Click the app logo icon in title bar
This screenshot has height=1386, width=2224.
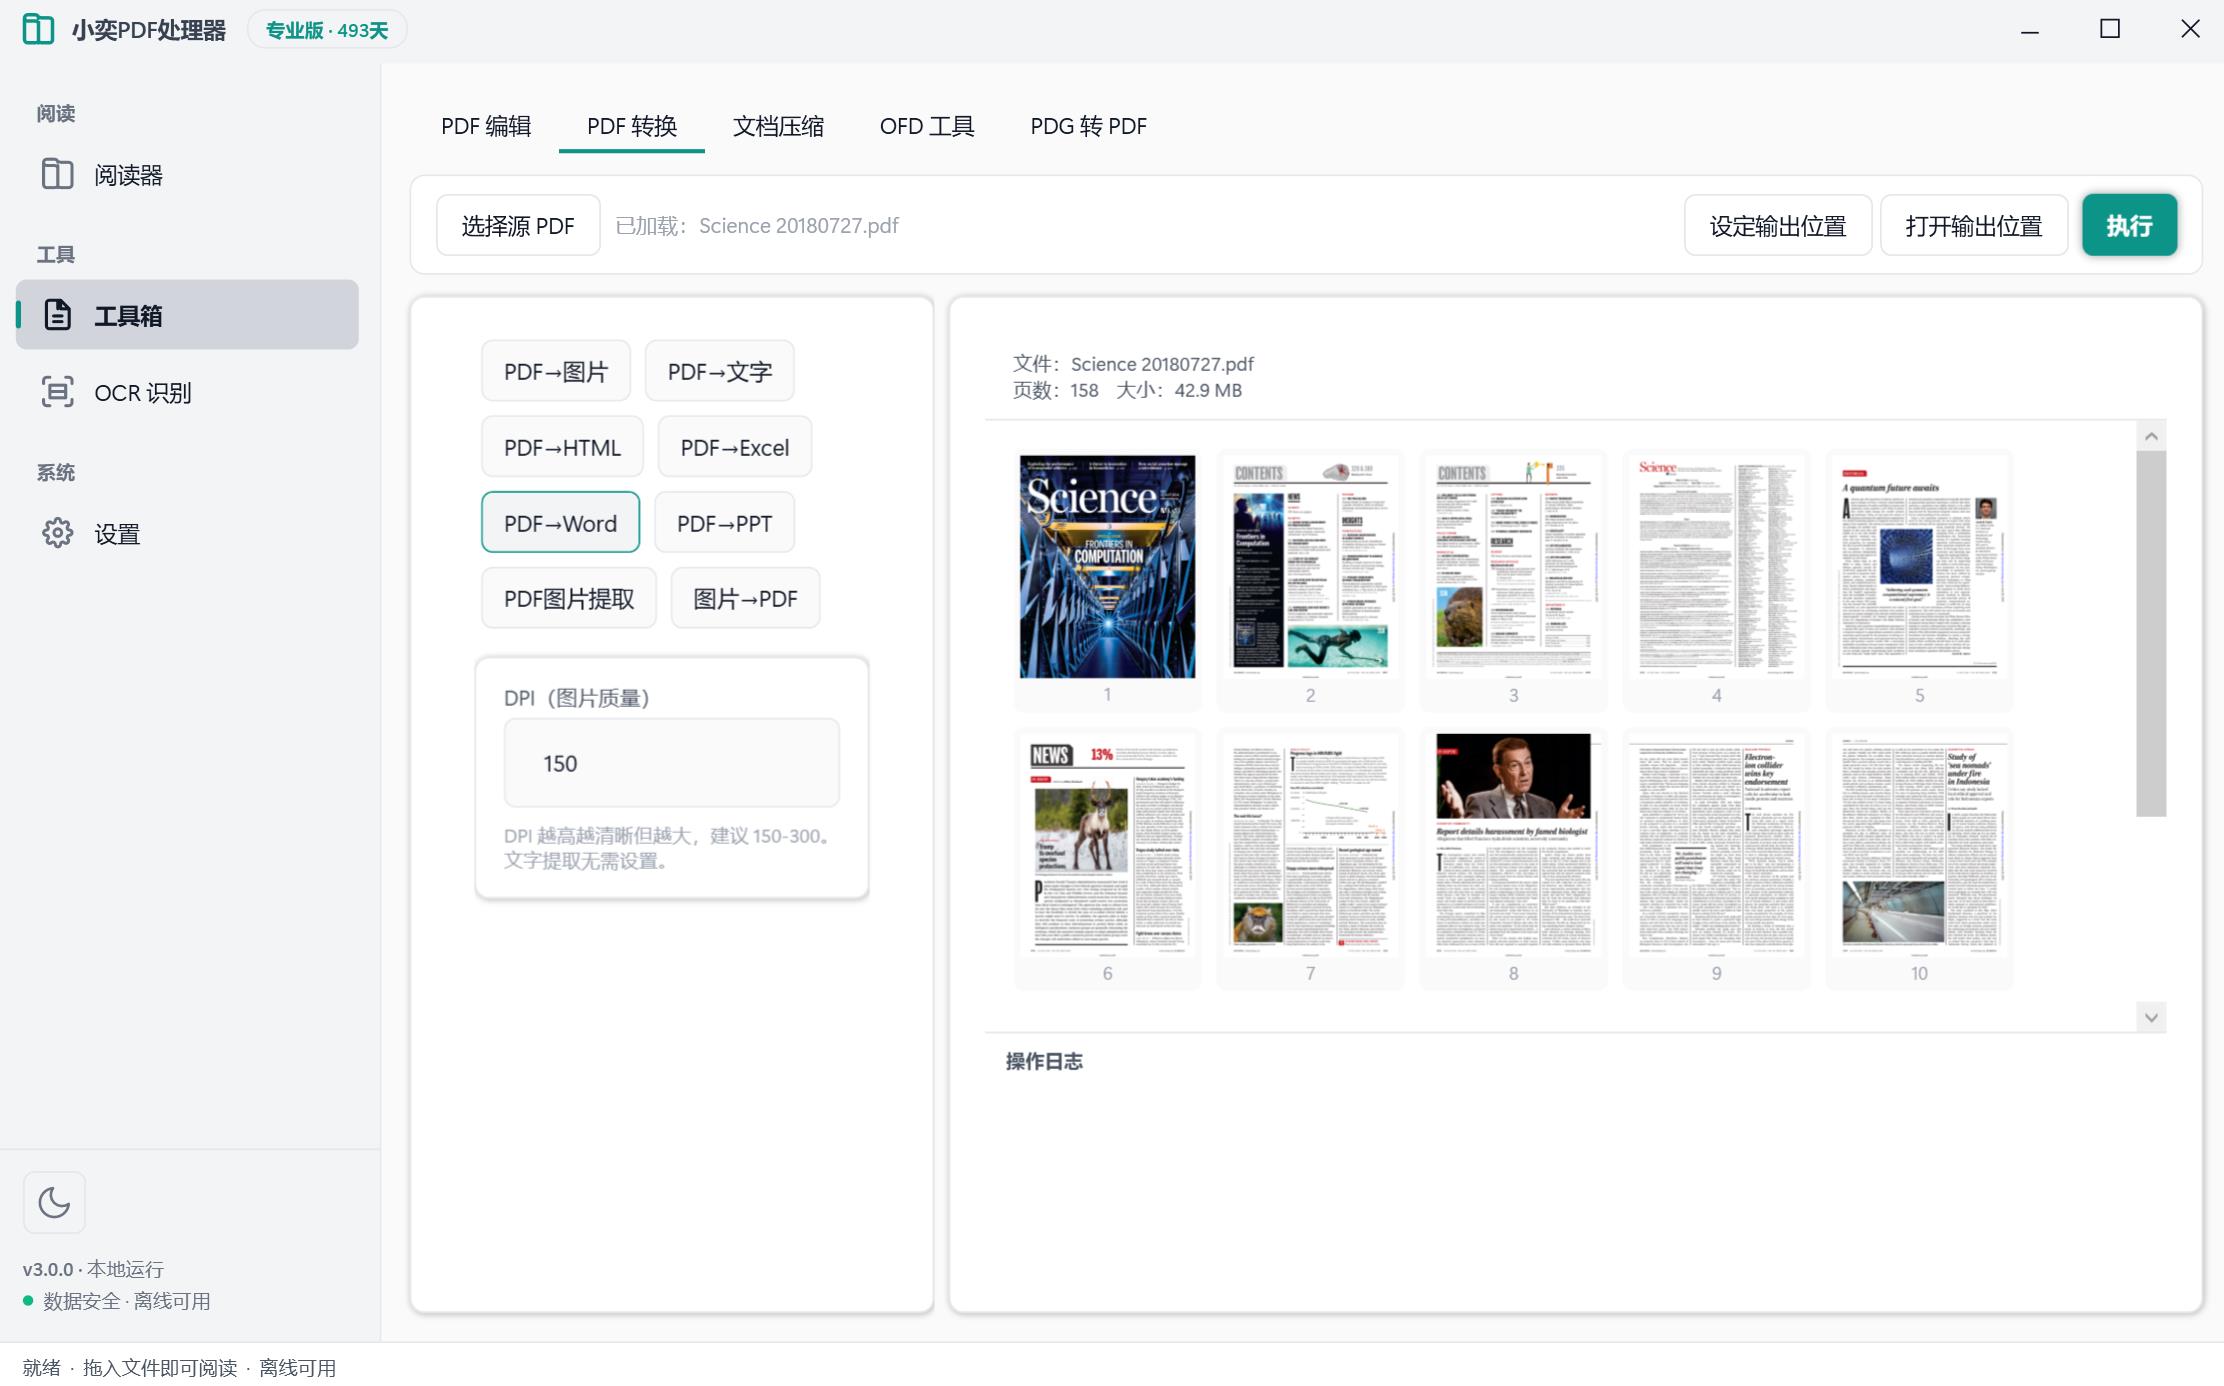click(38, 29)
